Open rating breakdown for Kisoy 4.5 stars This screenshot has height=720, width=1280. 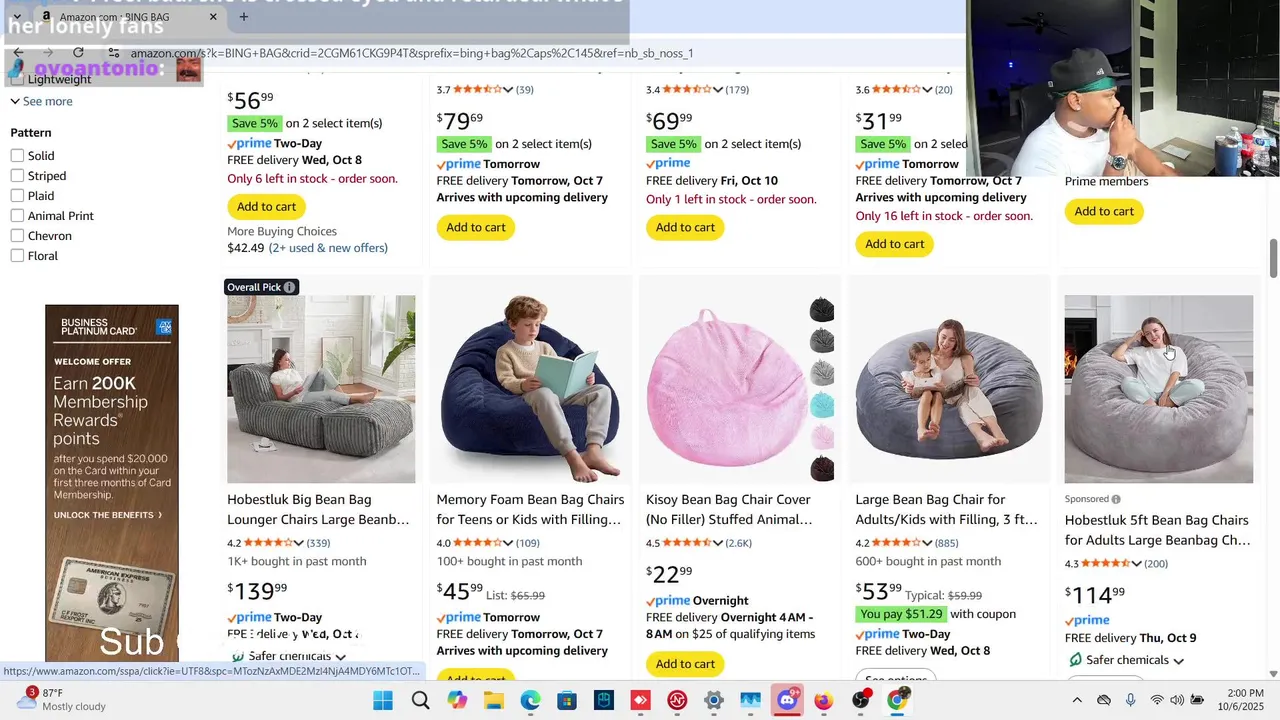click(x=717, y=543)
